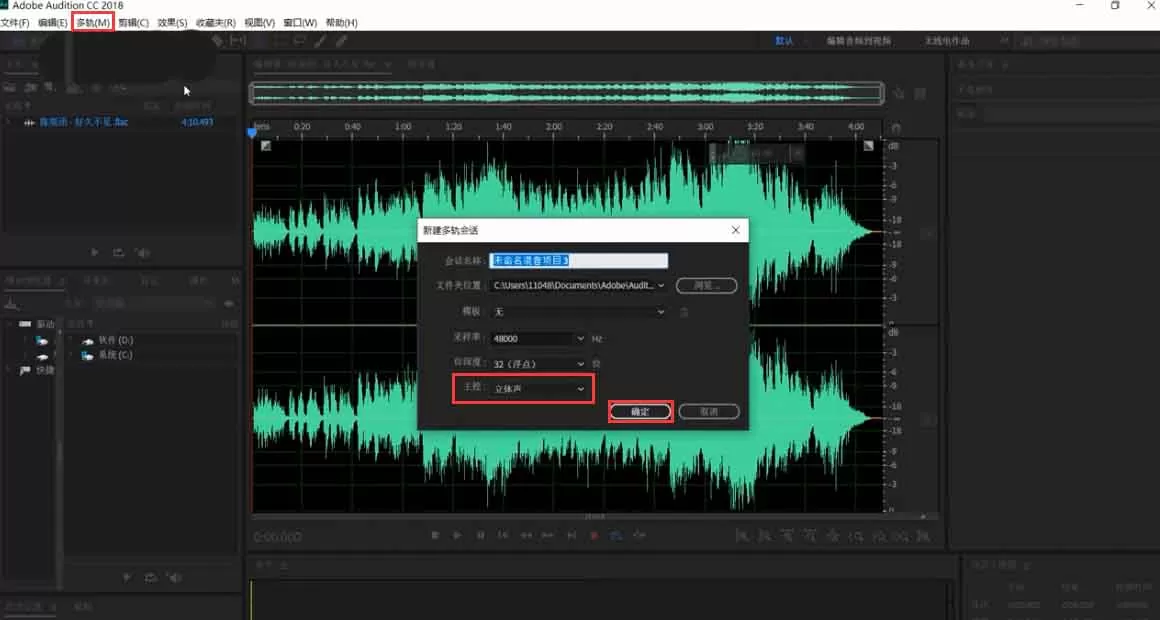This screenshot has height=620, width=1160.
Task: Click trash icon beside template dropdown
Action: 684,312
